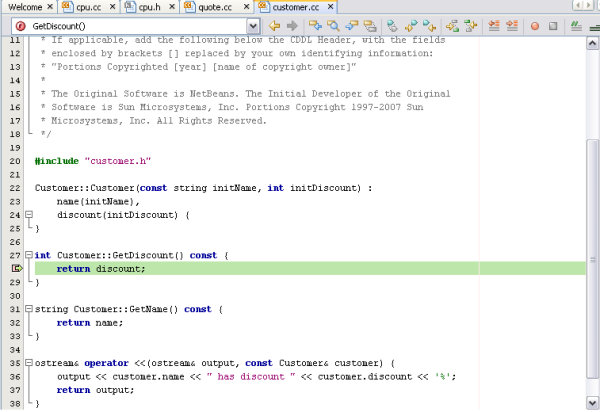Image resolution: width=600 pixels, height=412 pixels.
Task: Click line number 20 in gutter
Action: click(x=15, y=161)
